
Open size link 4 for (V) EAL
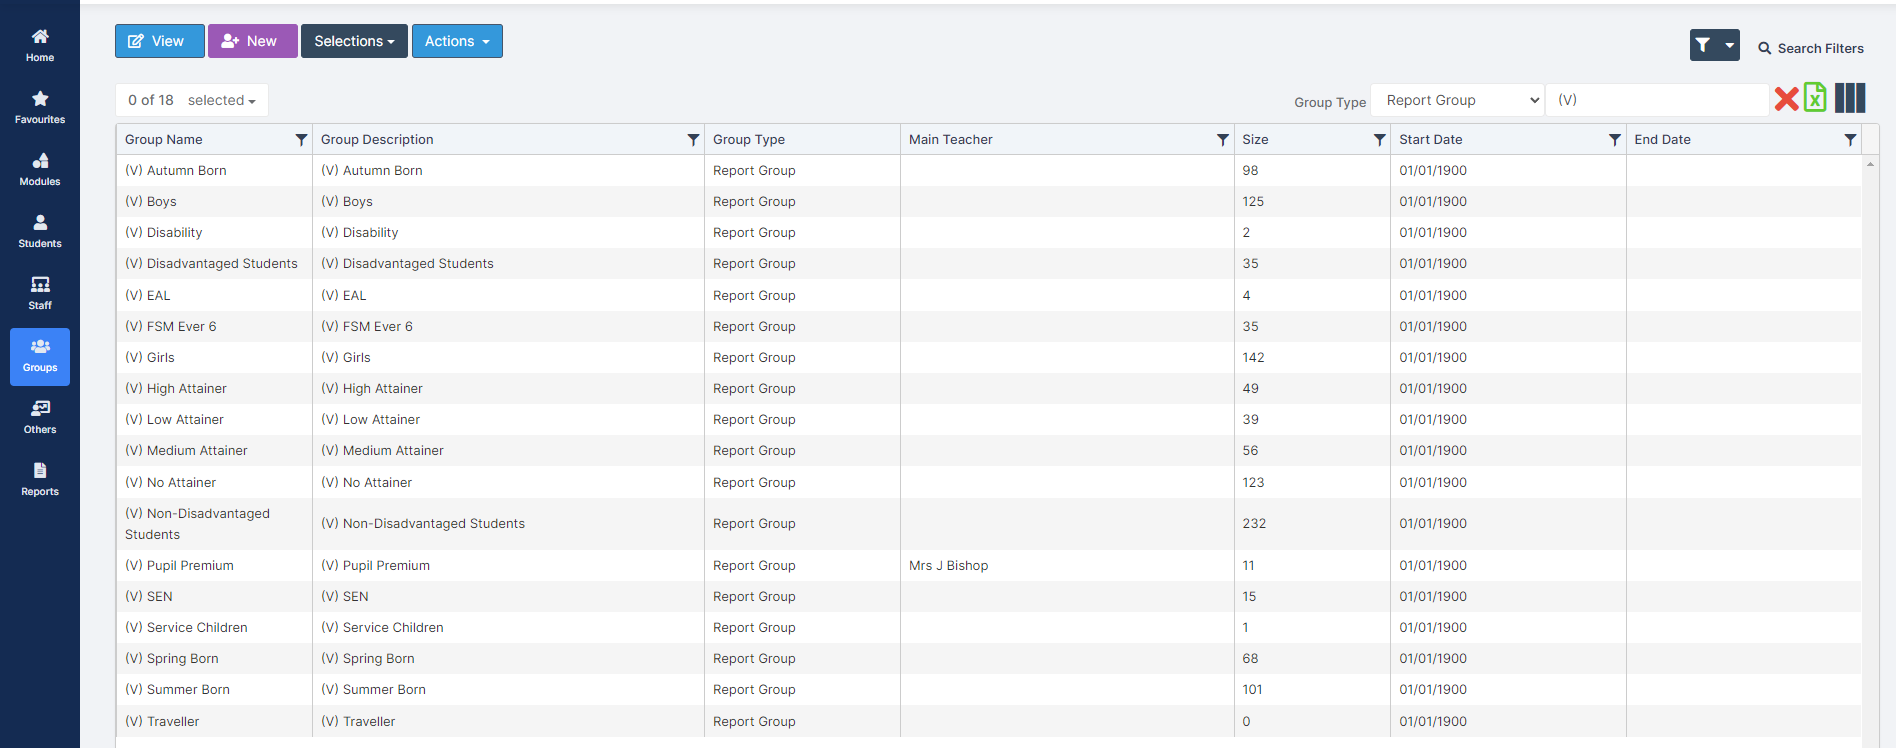1246,296
